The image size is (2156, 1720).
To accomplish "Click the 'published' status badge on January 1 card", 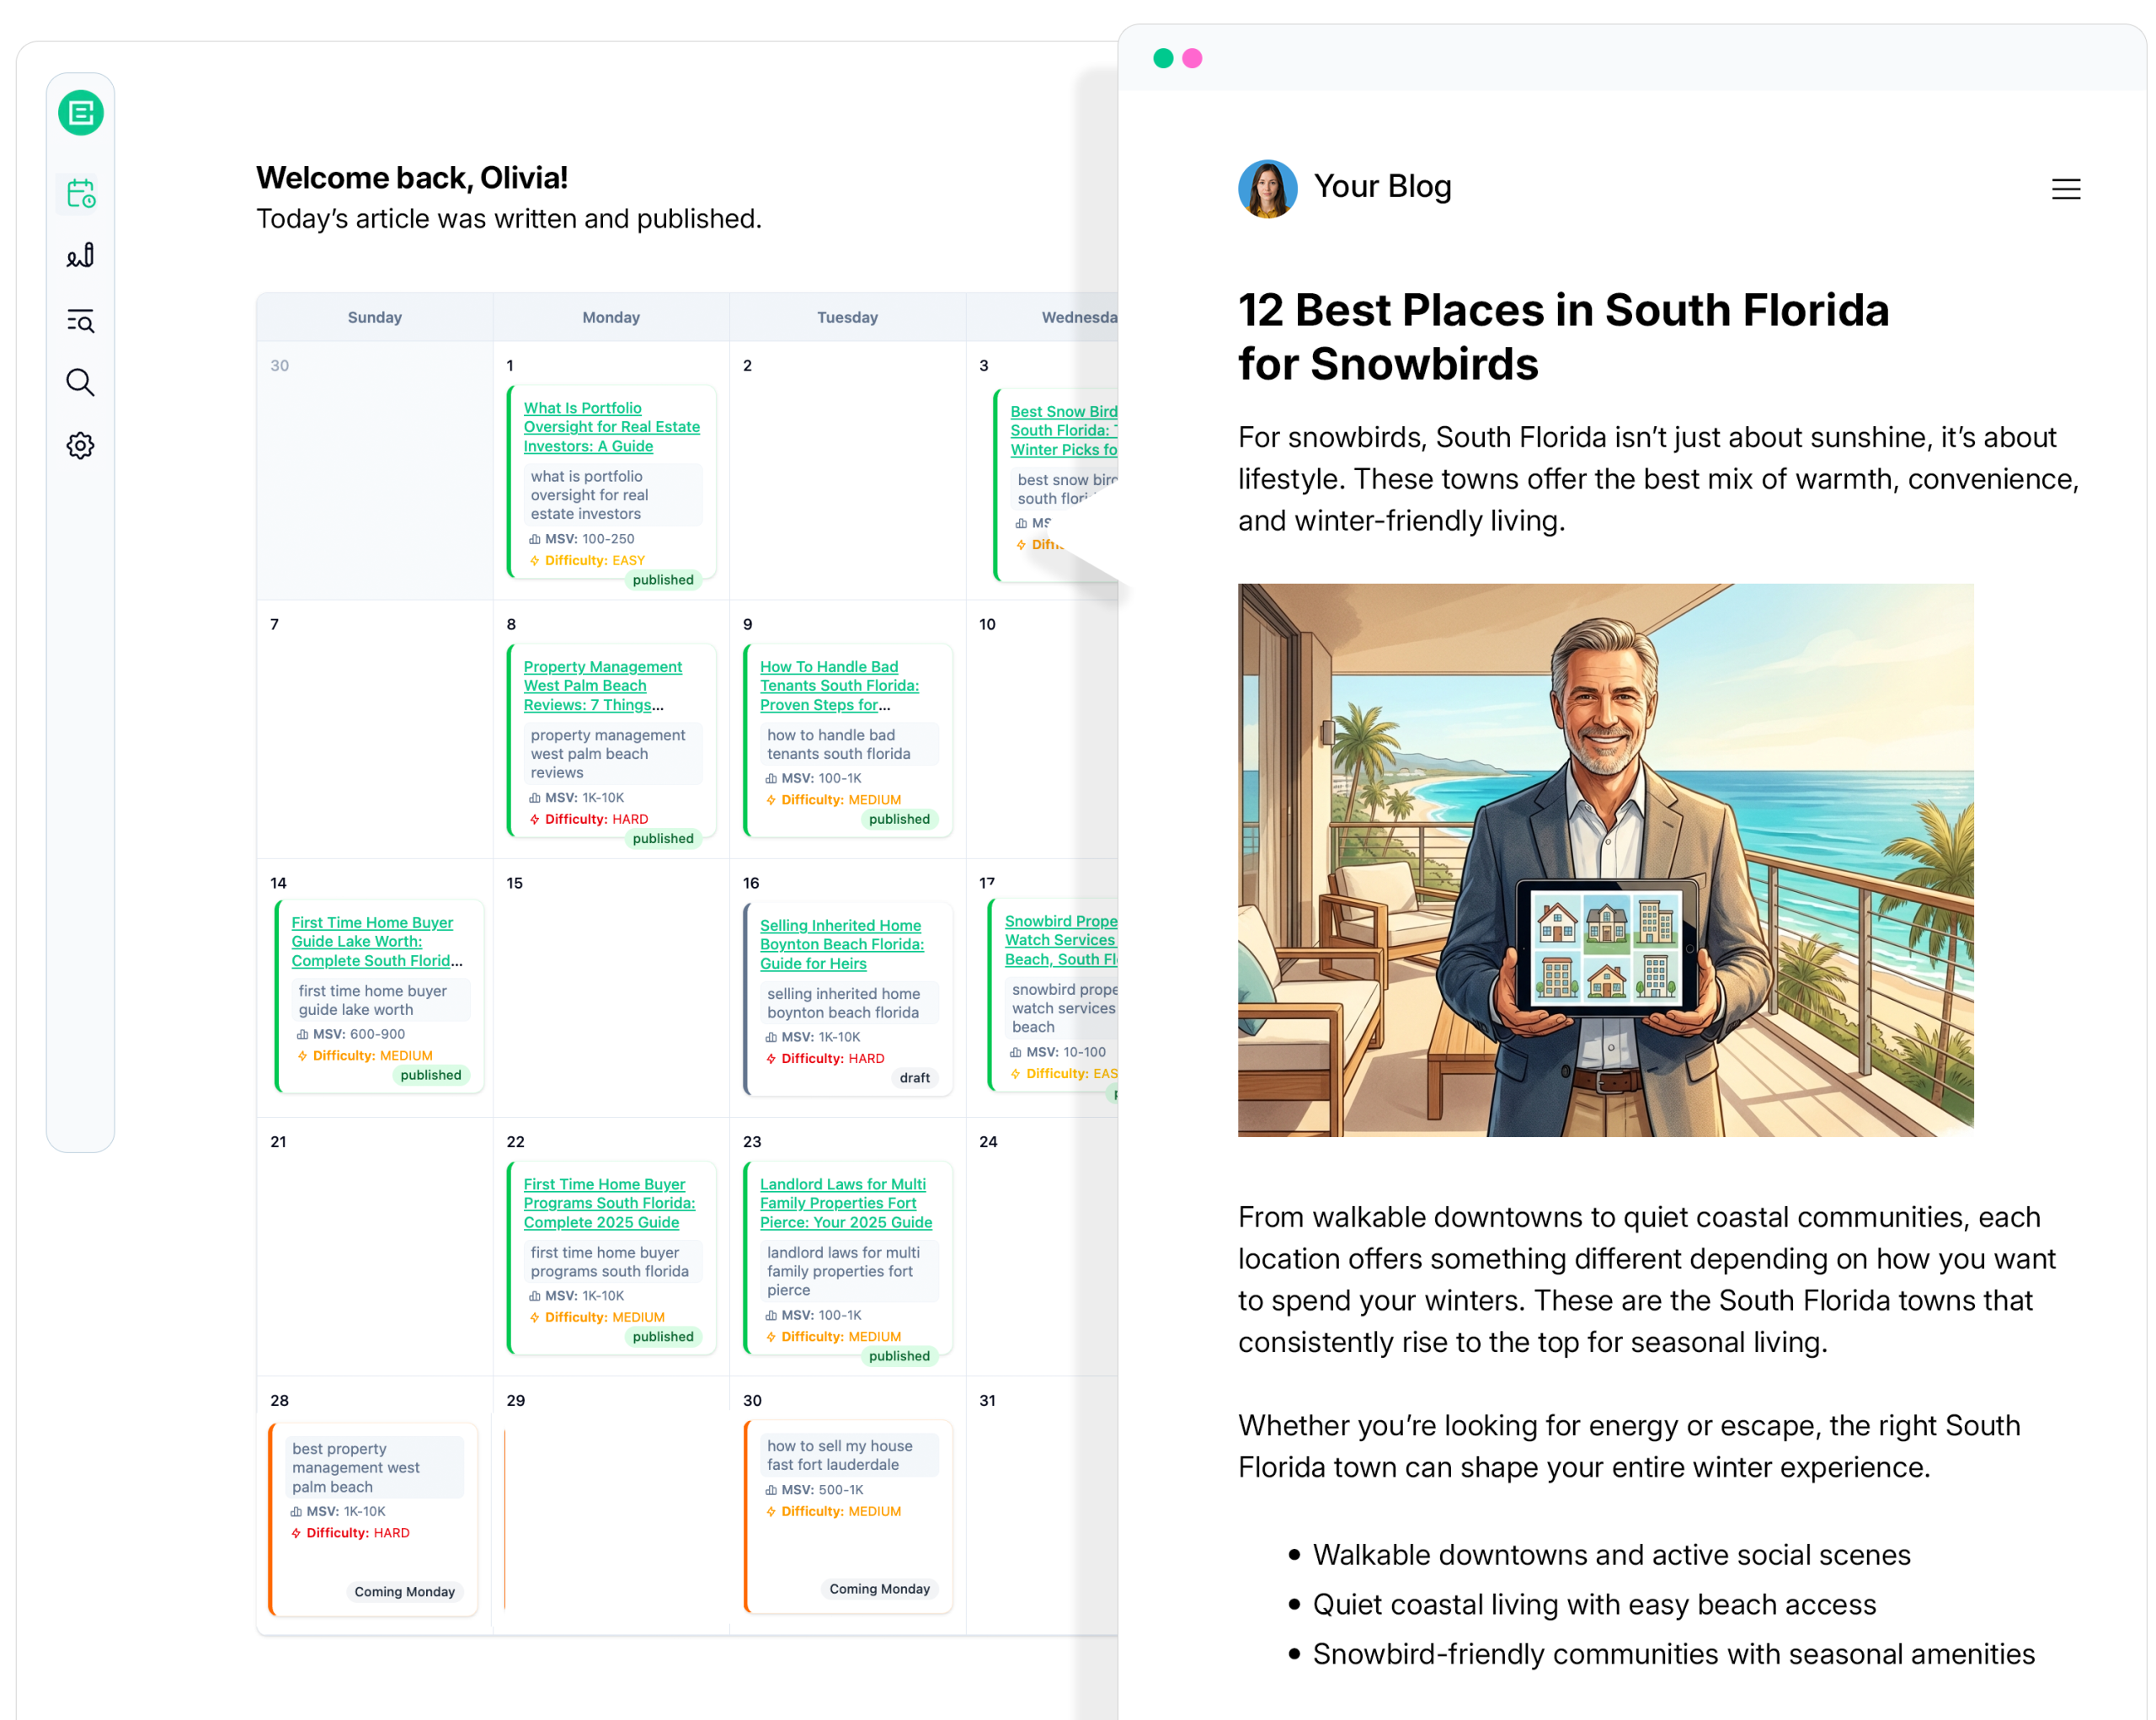I will click(x=663, y=580).
